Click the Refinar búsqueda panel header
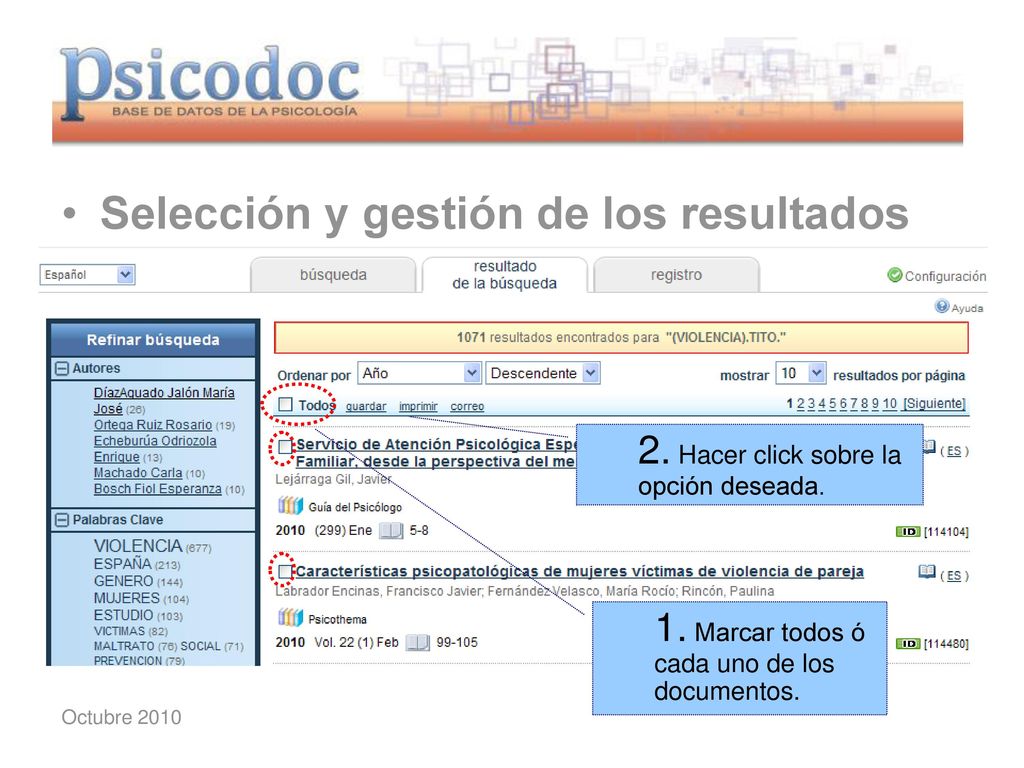 point(153,340)
